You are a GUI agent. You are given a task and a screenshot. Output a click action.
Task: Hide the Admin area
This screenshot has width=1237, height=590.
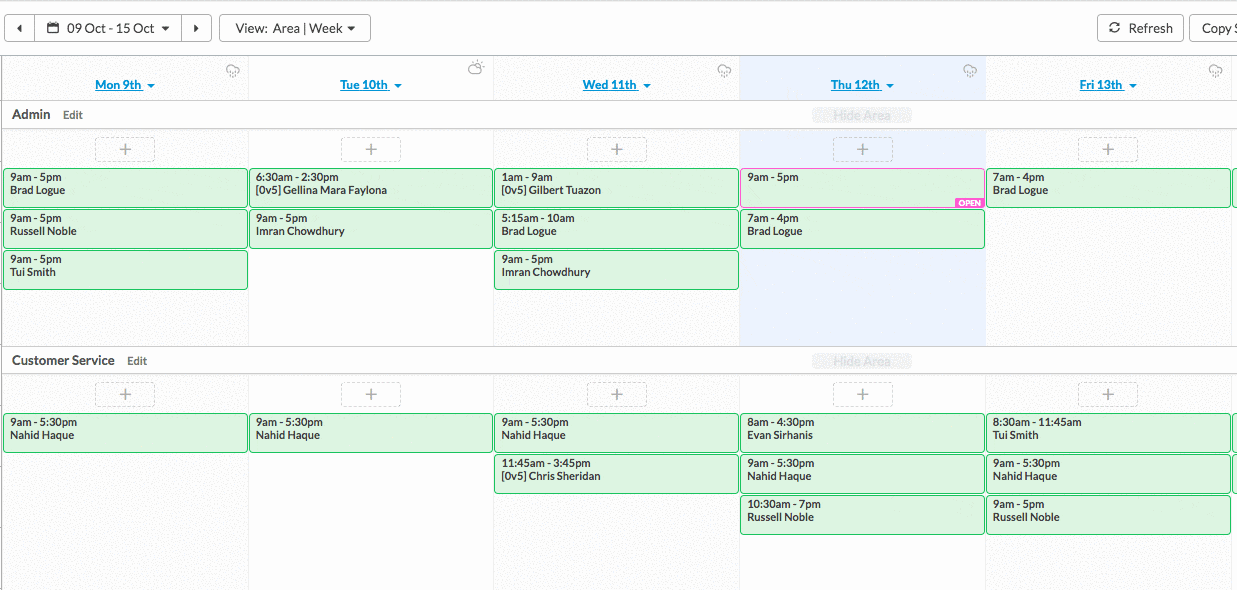tap(861, 115)
